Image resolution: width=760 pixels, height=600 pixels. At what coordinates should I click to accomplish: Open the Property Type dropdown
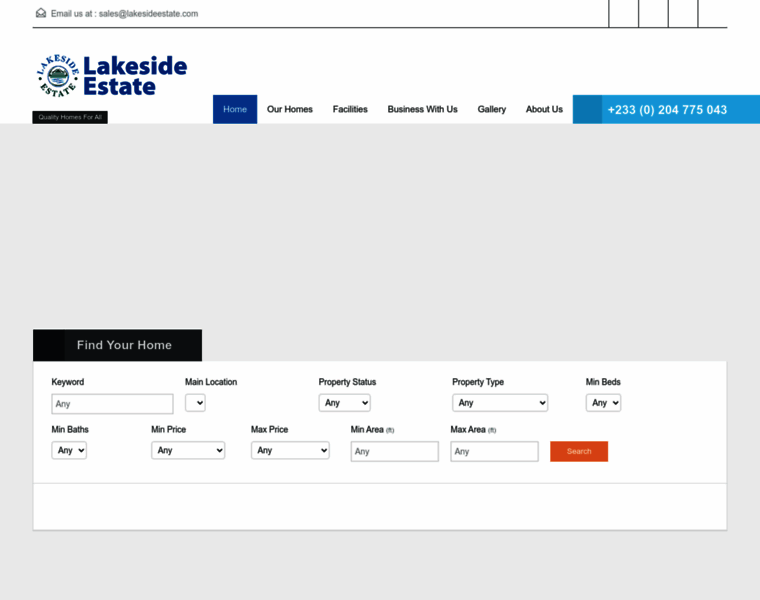click(x=500, y=403)
